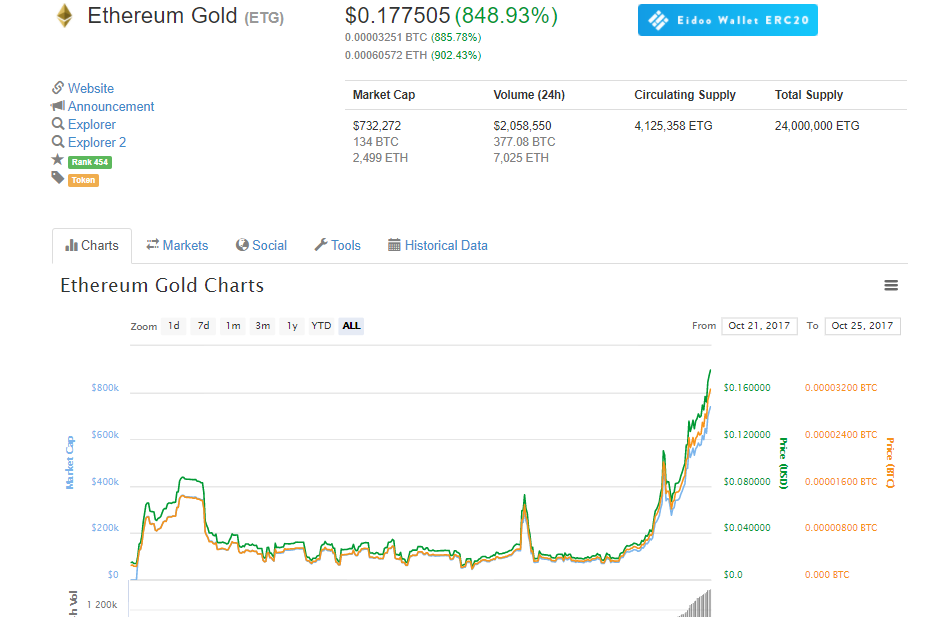The height and width of the screenshot is (617, 941).
Task: Click the $0.177505 price value
Action: click(397, 16)
